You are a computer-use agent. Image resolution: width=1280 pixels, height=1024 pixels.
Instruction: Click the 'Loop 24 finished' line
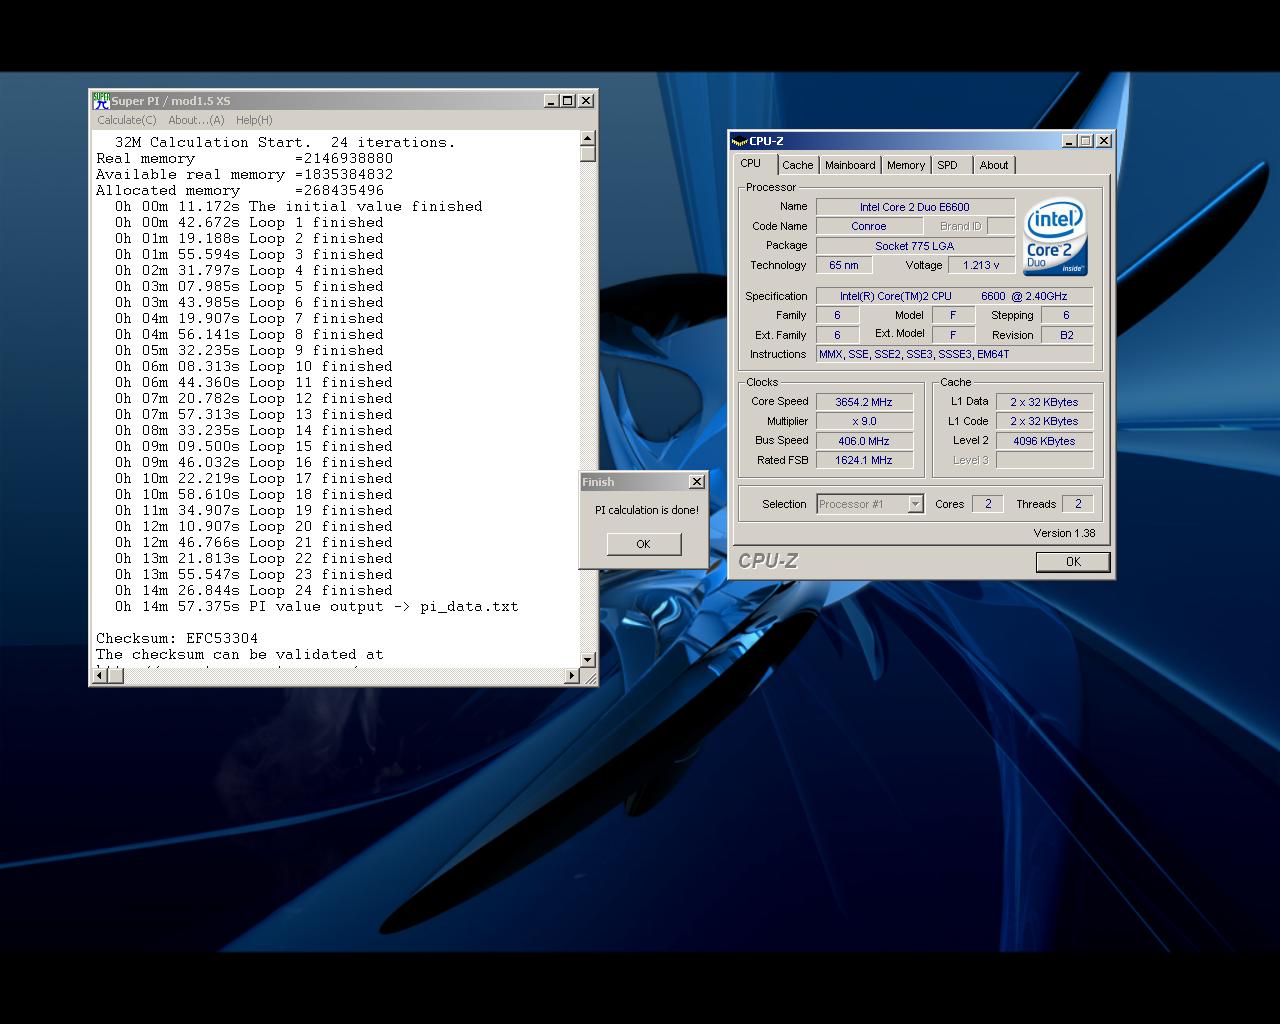[x=254, y=590]
